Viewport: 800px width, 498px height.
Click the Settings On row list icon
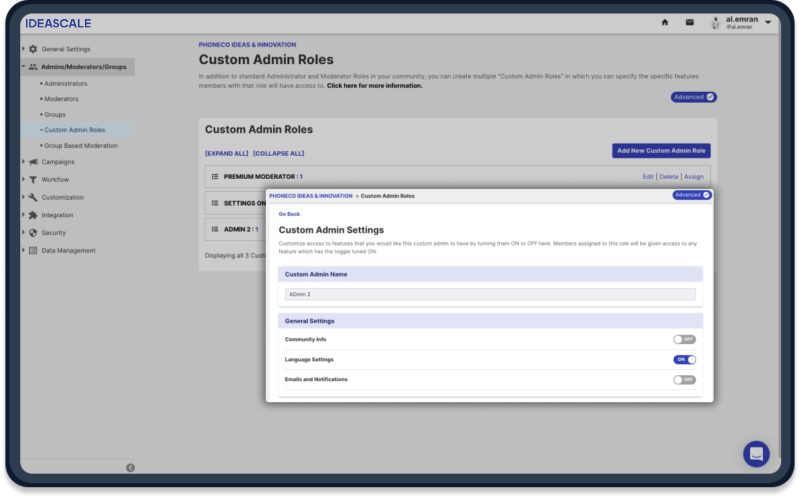(215, 203)
